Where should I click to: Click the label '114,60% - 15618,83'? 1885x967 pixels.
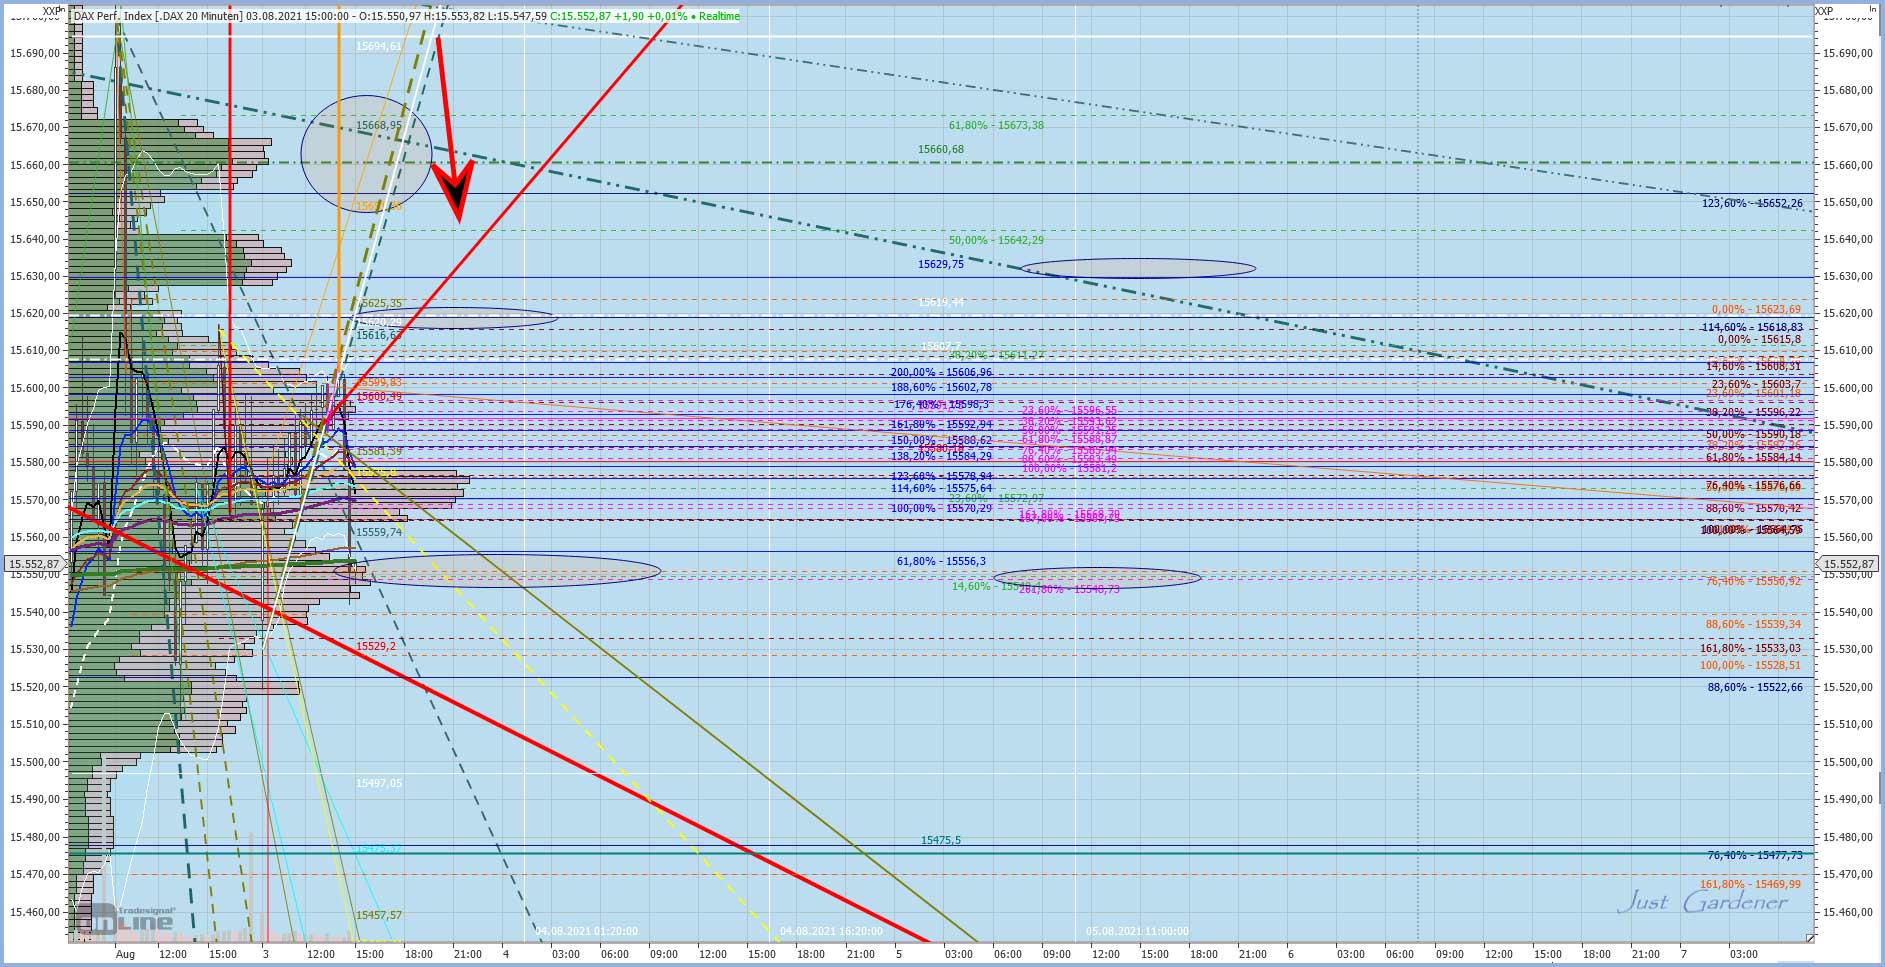tap(1752, 327)
